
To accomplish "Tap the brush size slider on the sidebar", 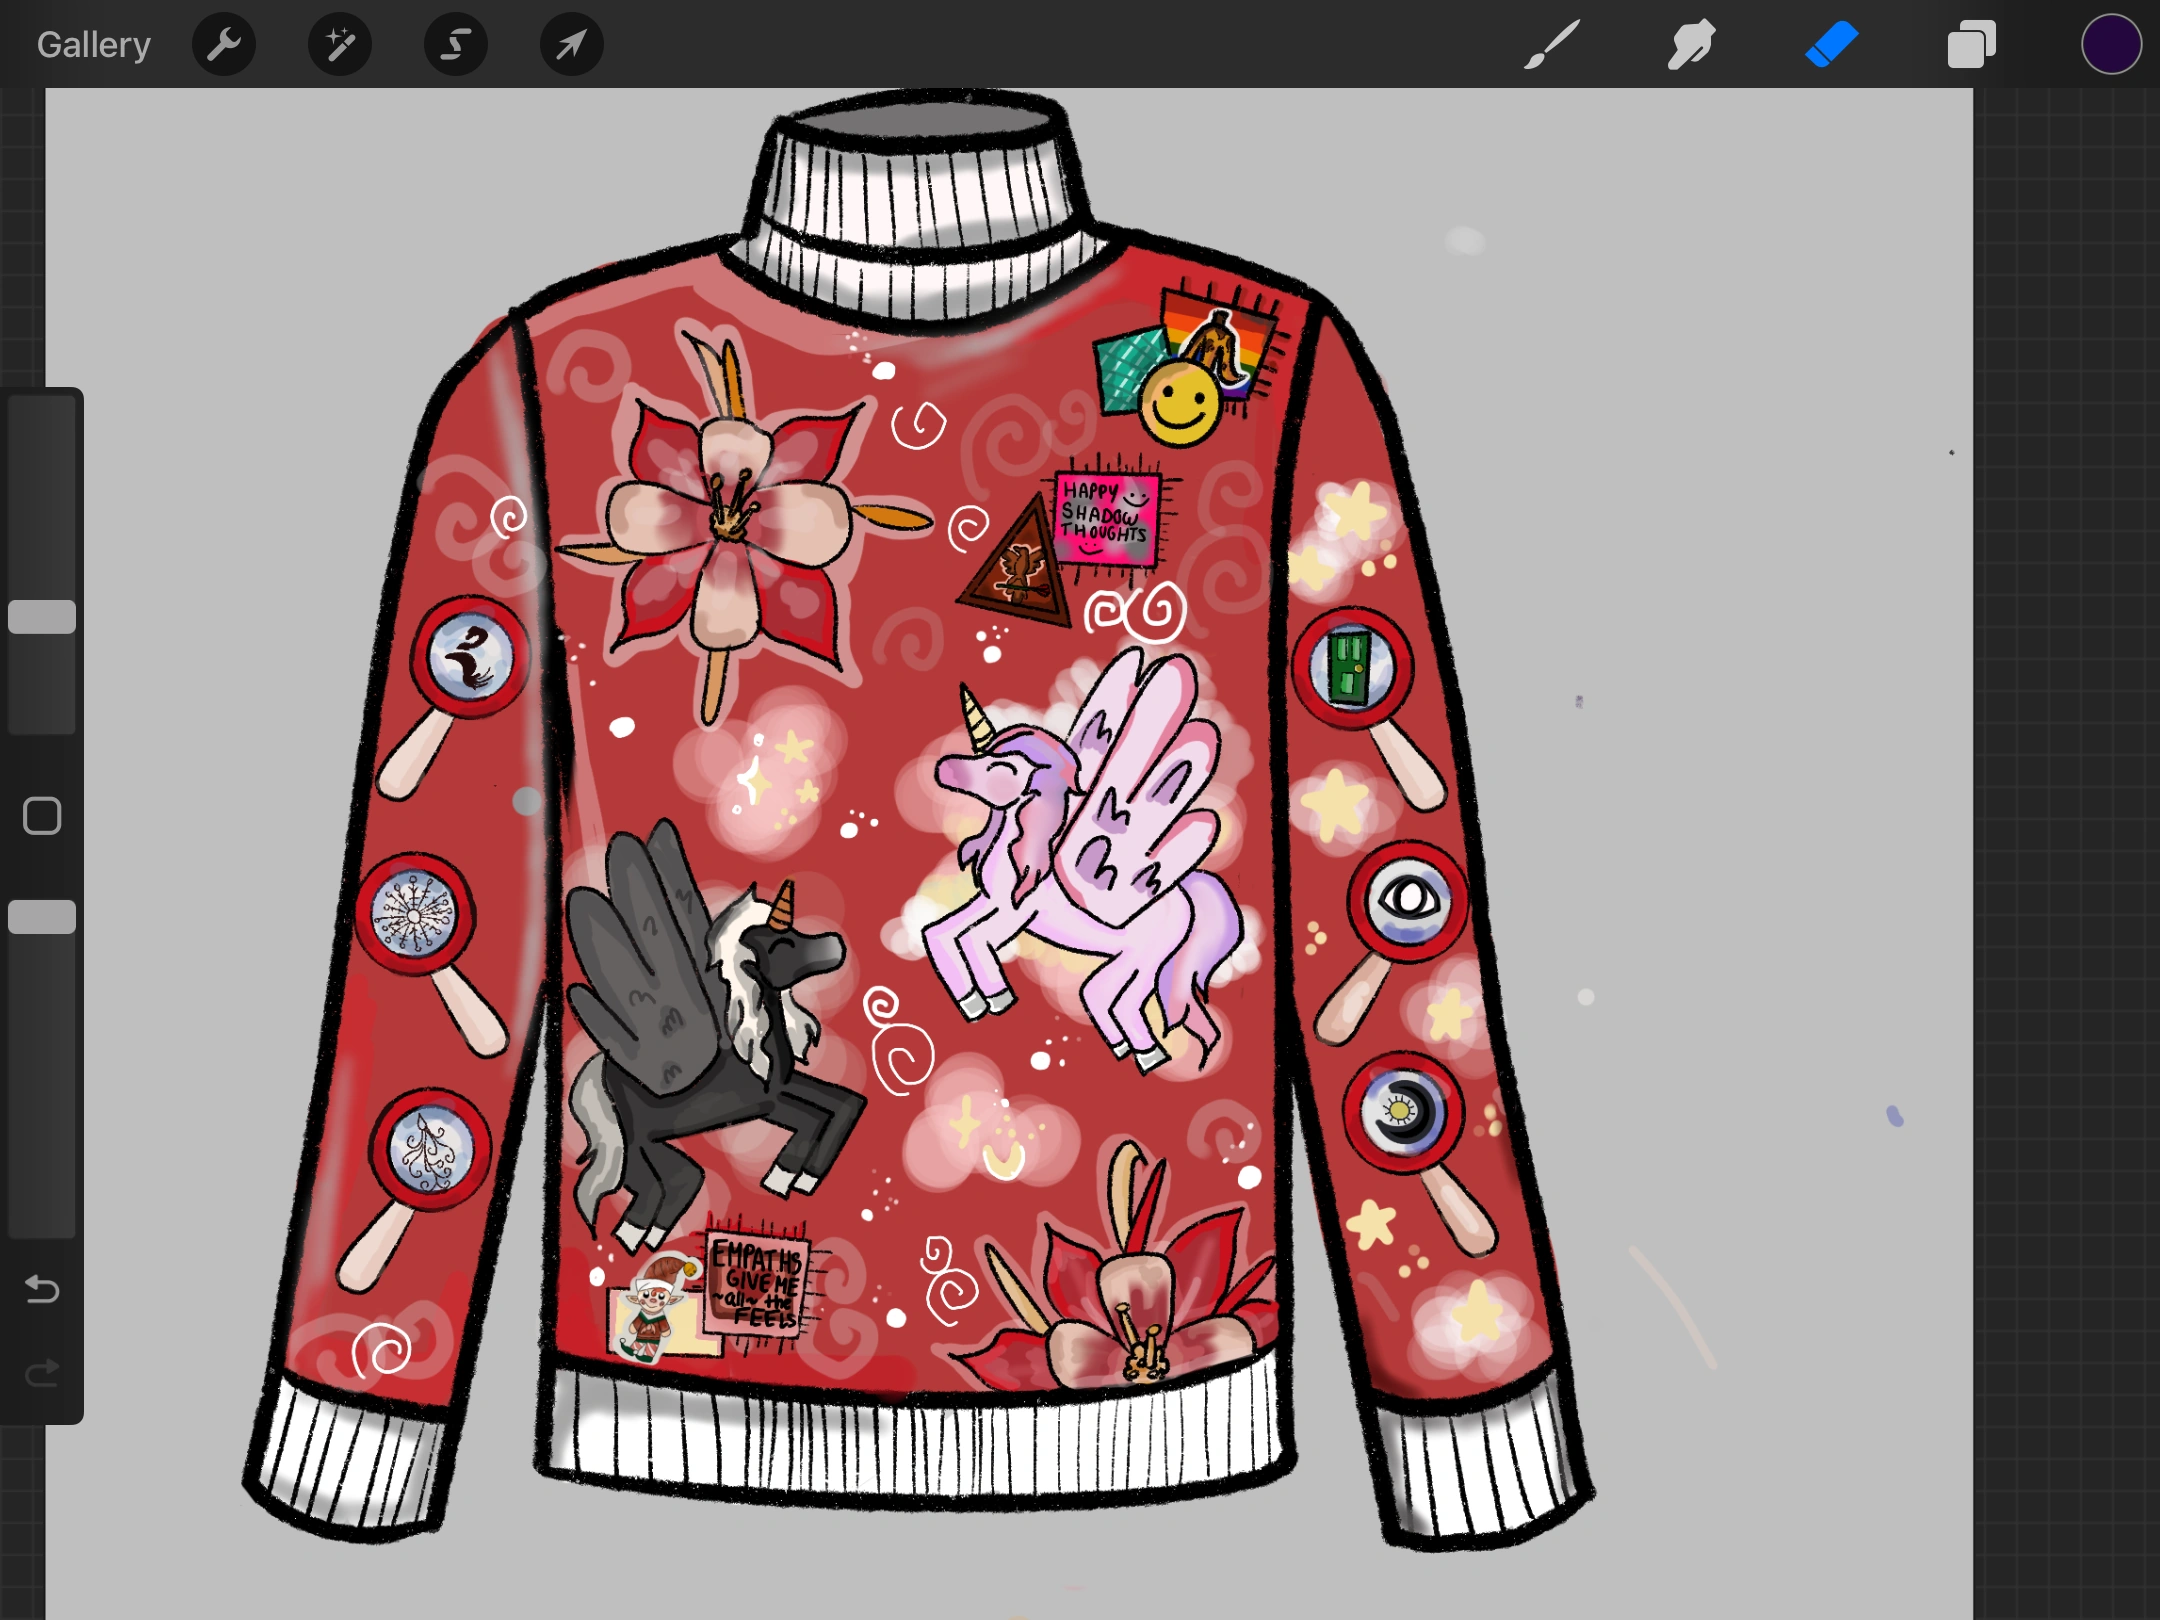I will [42, 615].
